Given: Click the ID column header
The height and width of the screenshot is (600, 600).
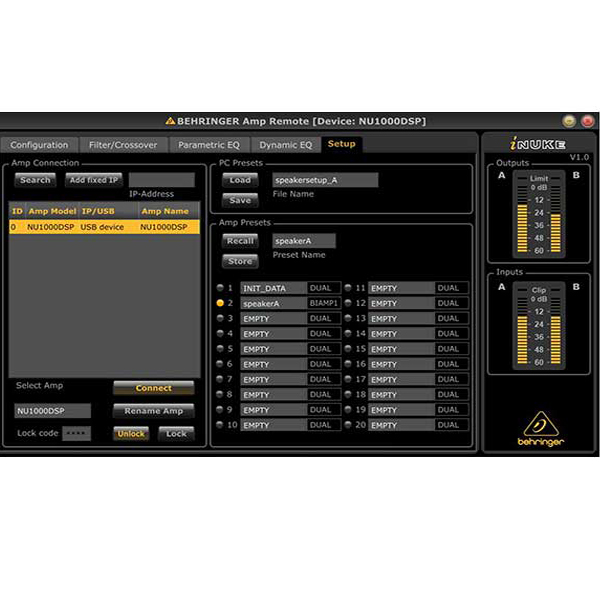Looking at the screenshot, I should 17,211.
